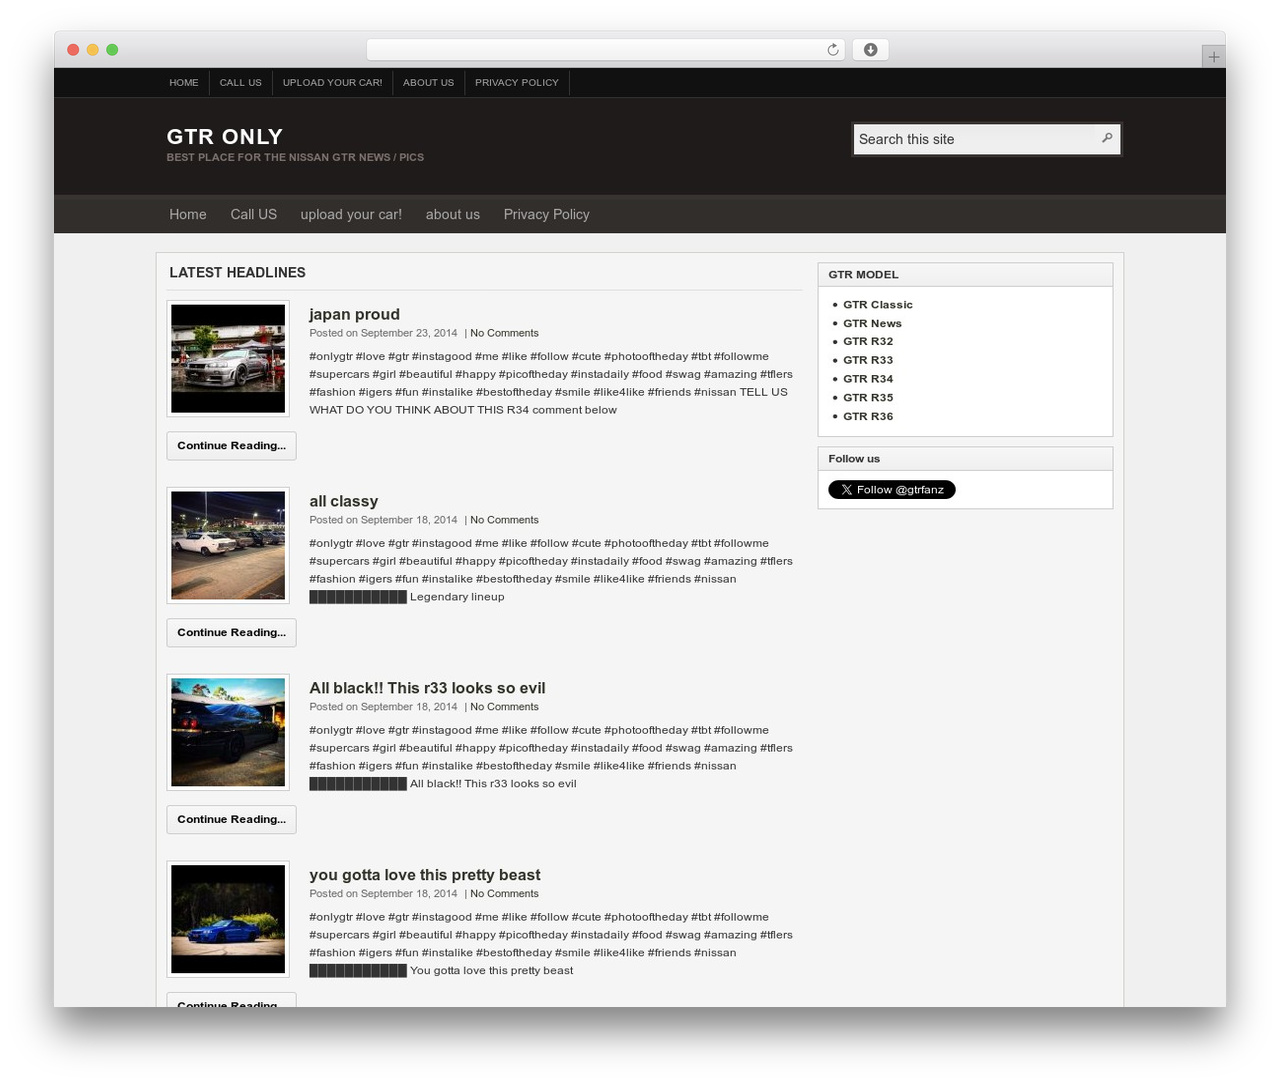1280x1084 pixels.
Task: Open PRIVACY POLICY in the top bar
Action: (x=517, y=83)
